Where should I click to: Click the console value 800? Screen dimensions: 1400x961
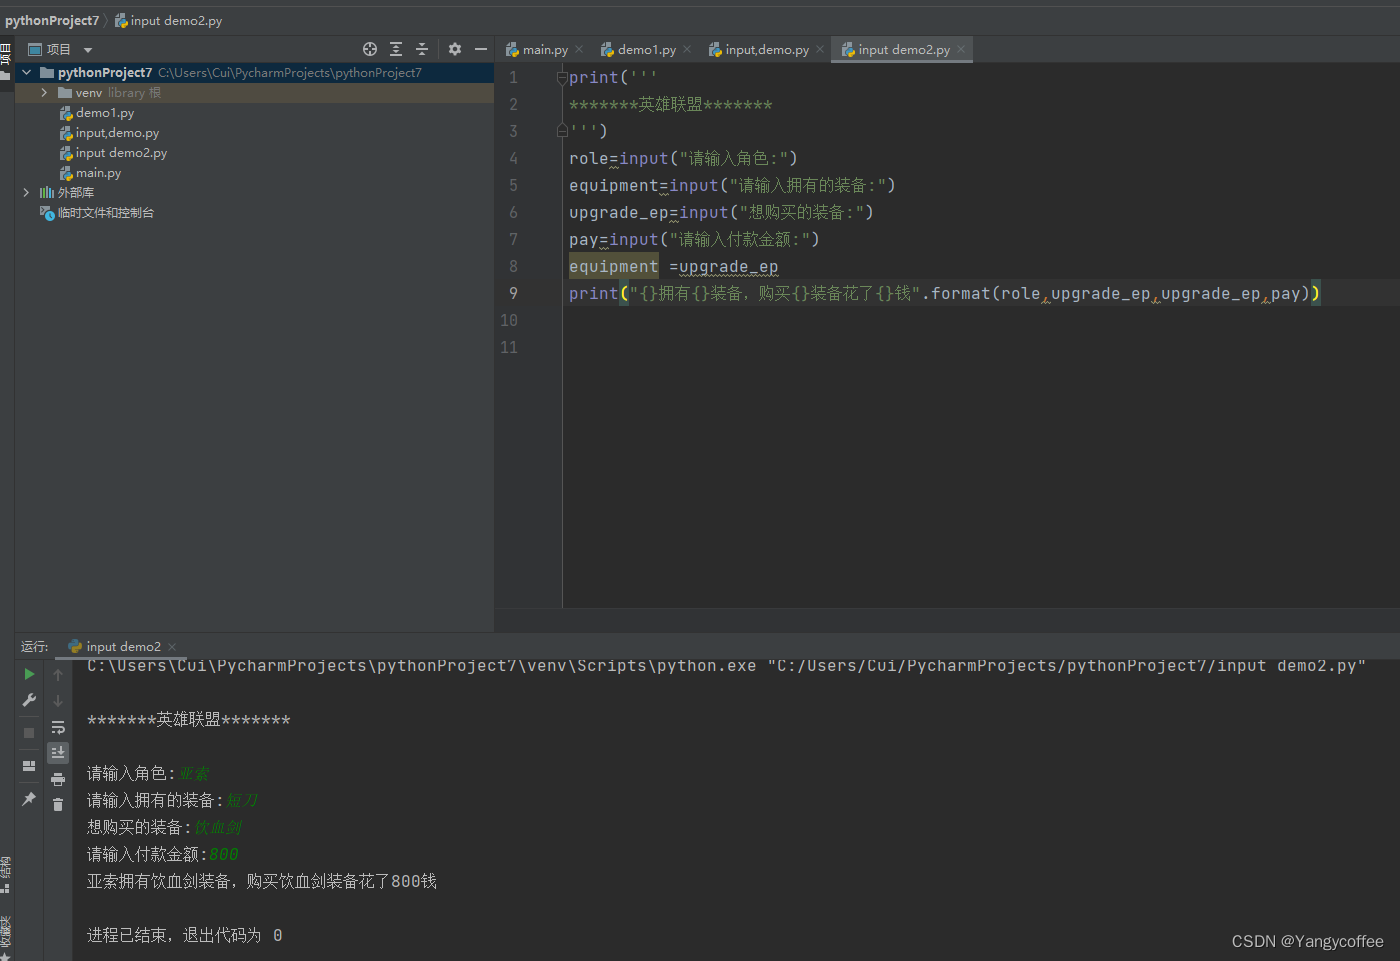coord(223,854)
